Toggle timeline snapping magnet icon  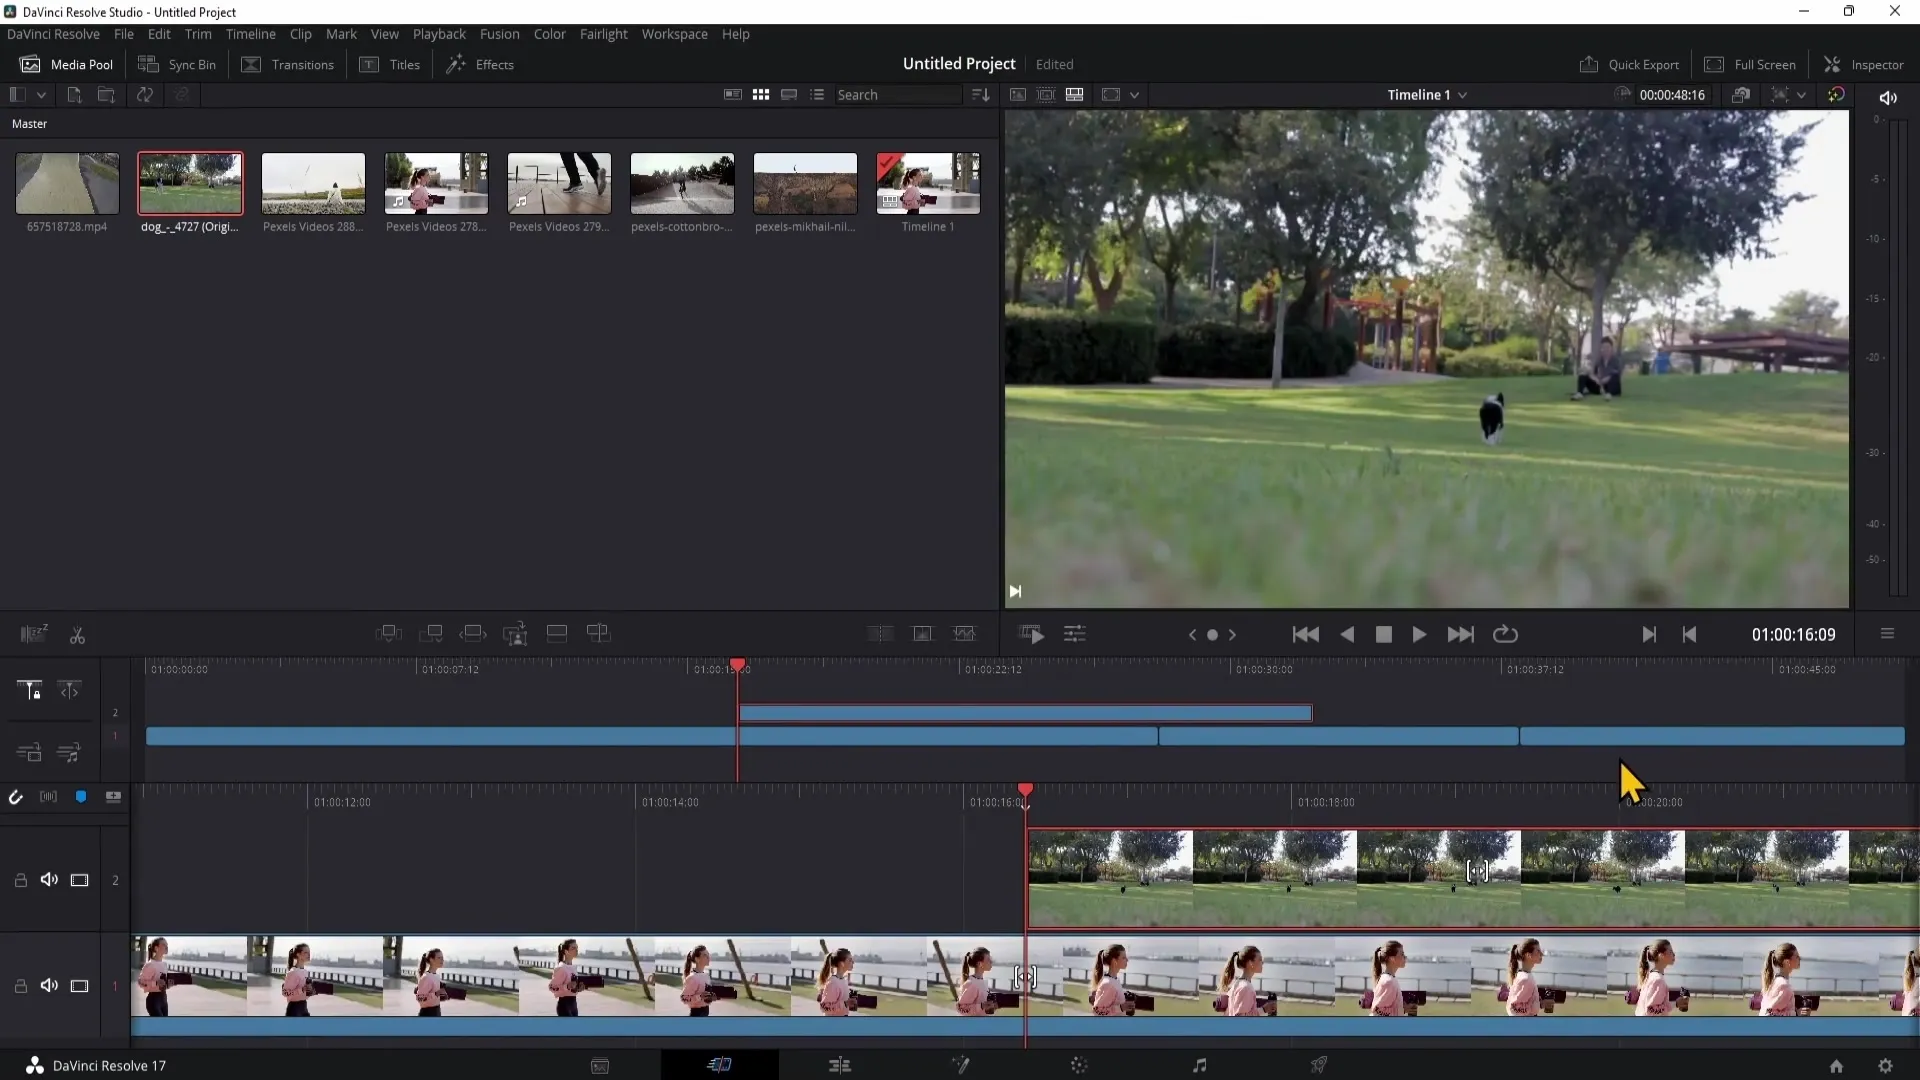coord(16,797)
